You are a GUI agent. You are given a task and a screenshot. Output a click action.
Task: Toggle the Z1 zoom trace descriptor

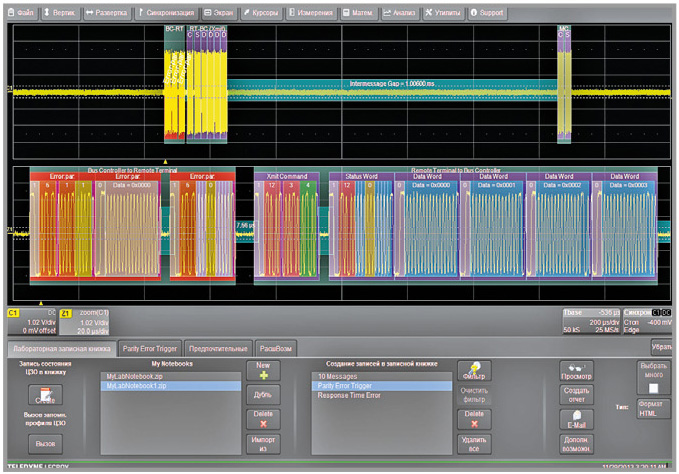[86, 319]
